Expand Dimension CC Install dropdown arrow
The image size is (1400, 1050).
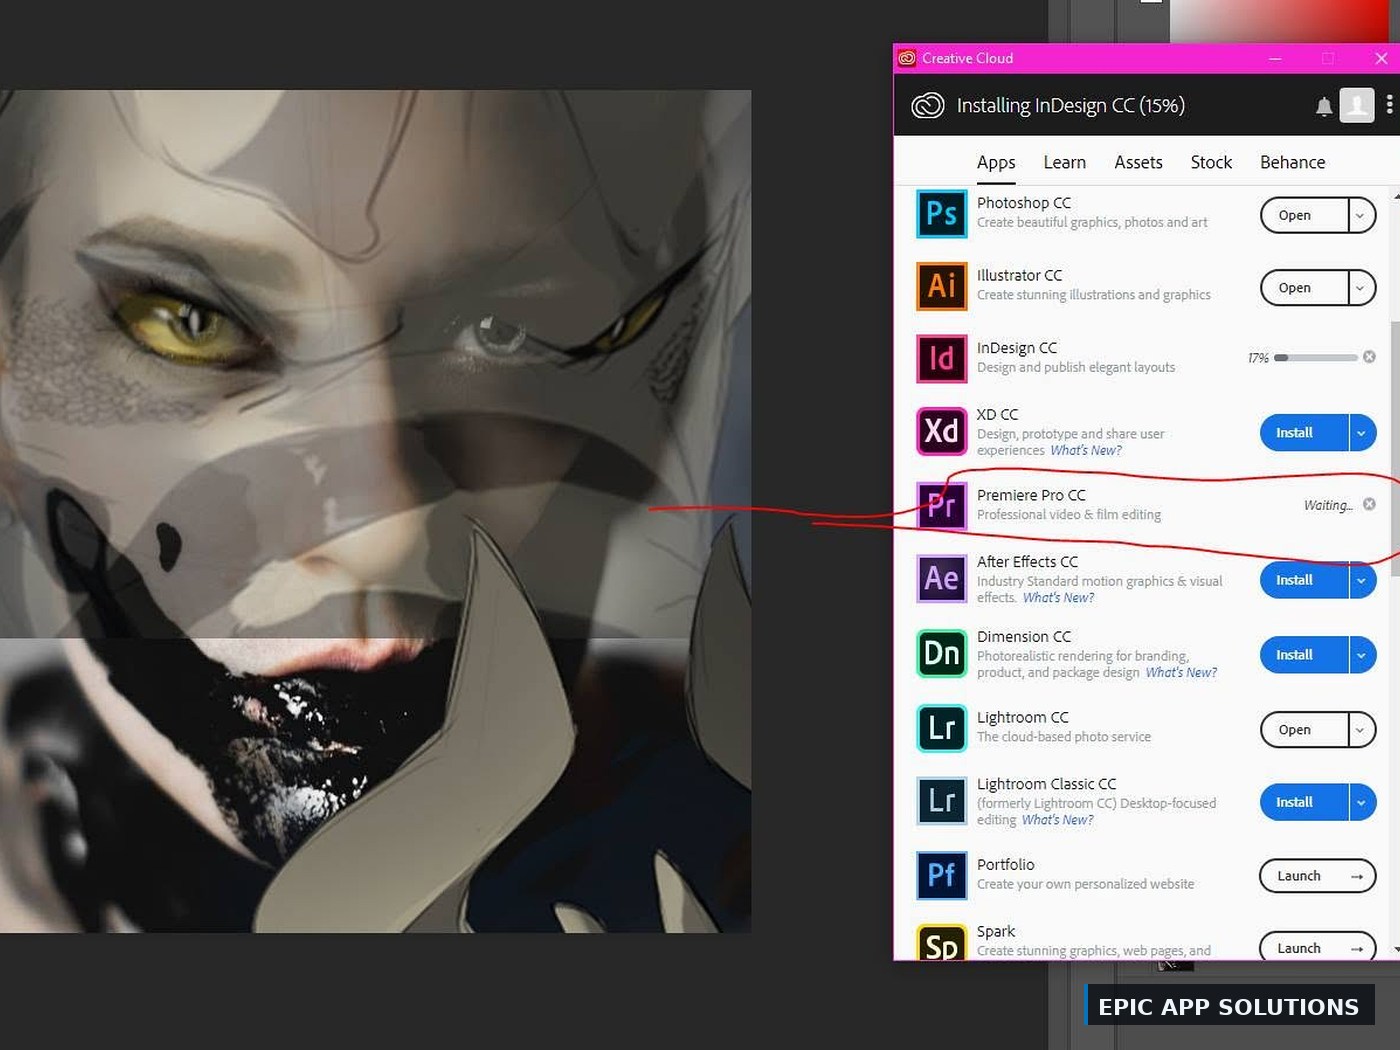(1361, 655)
